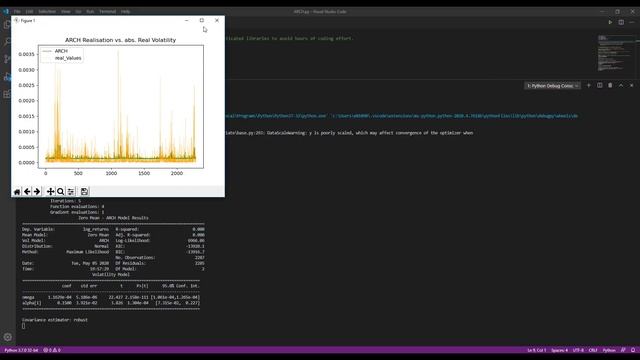This screenshot has width=640, height=360.
Task: Open the View menu
Action: tap(66, 11)
